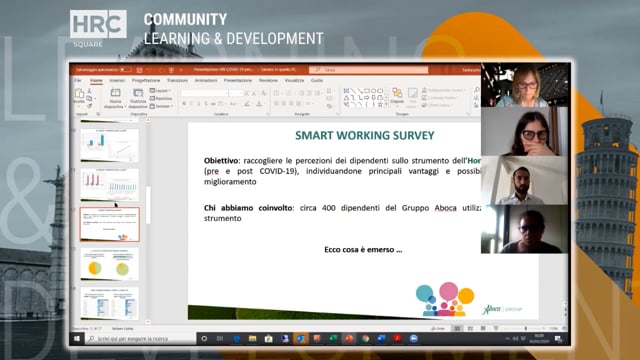Viewport: 640px width, 360px height.
Task: Click the present-from-beginning icon in the title bar
Action: (x=171, y=70)
